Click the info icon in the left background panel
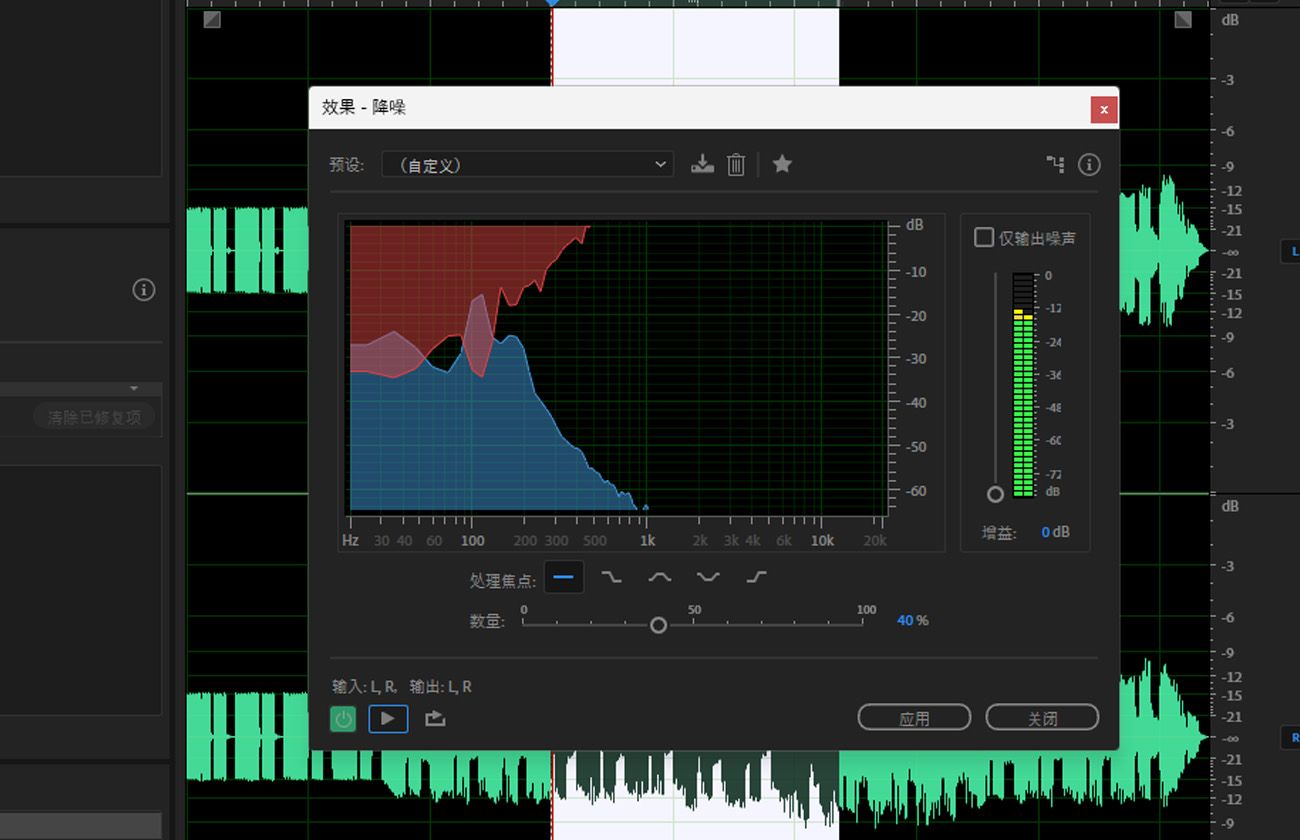This screenshot has height=840, width=1300. [144, 290]
